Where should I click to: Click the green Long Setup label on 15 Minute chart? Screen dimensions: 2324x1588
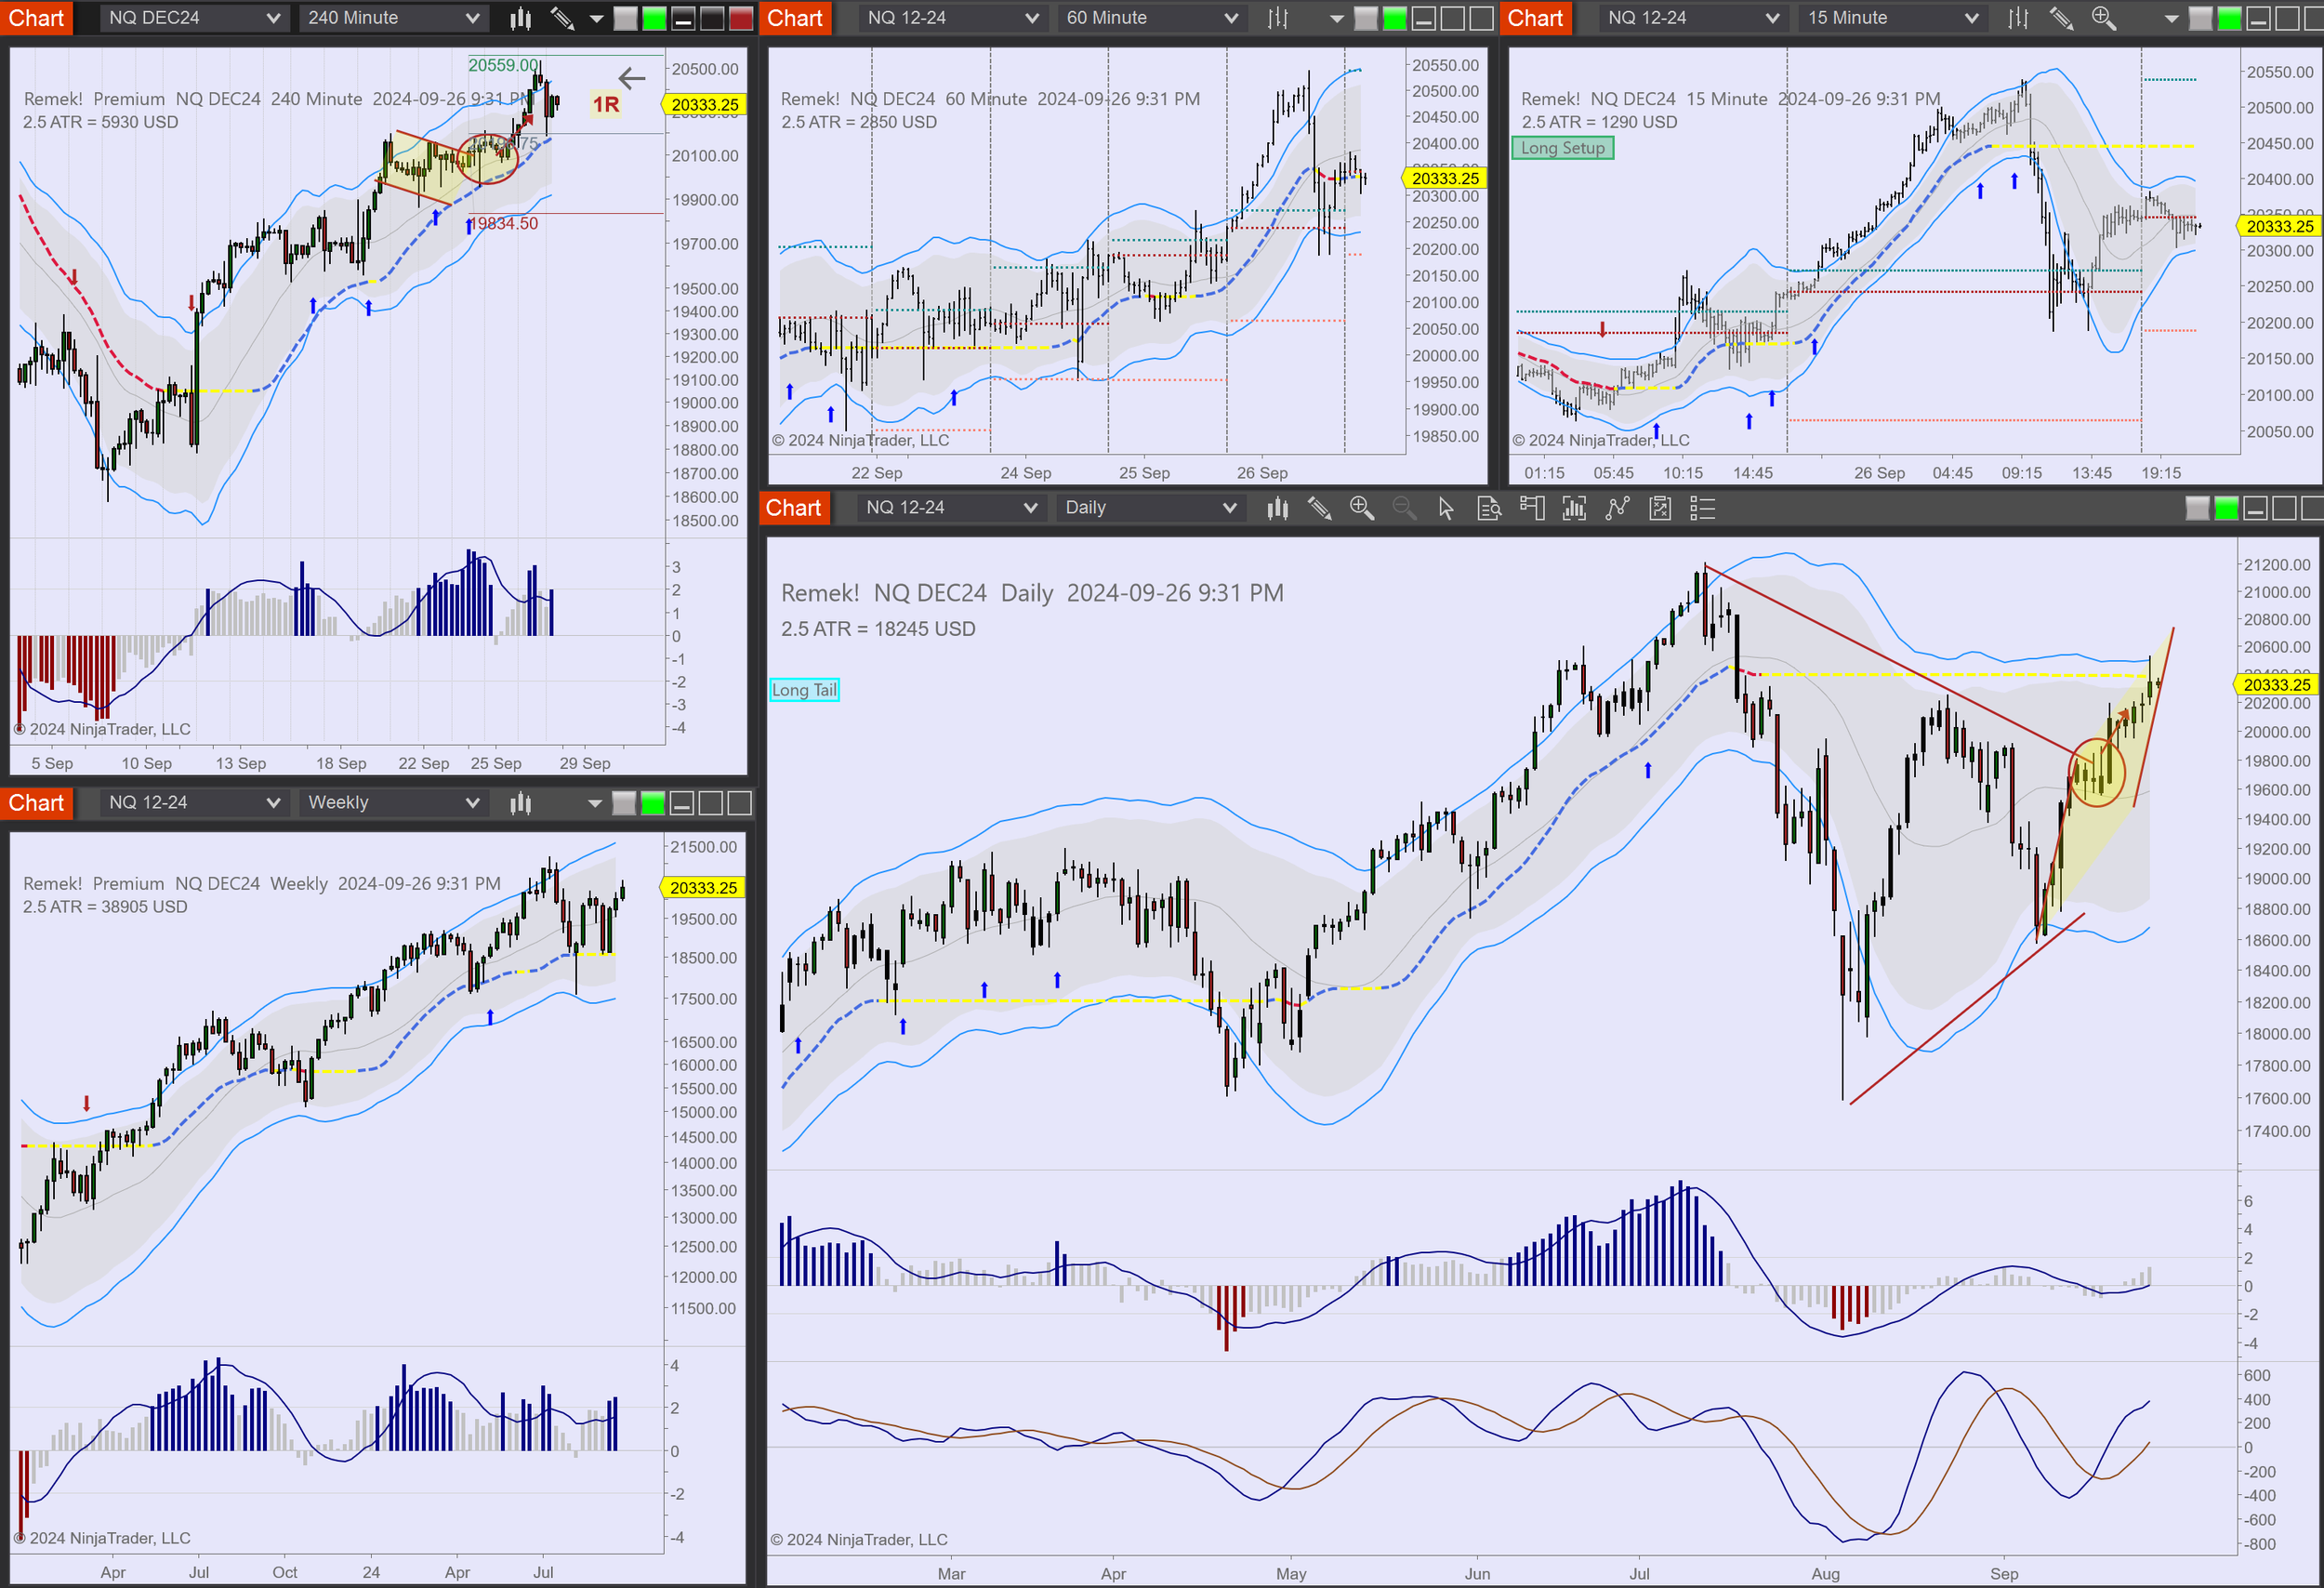coord(1562,148)
